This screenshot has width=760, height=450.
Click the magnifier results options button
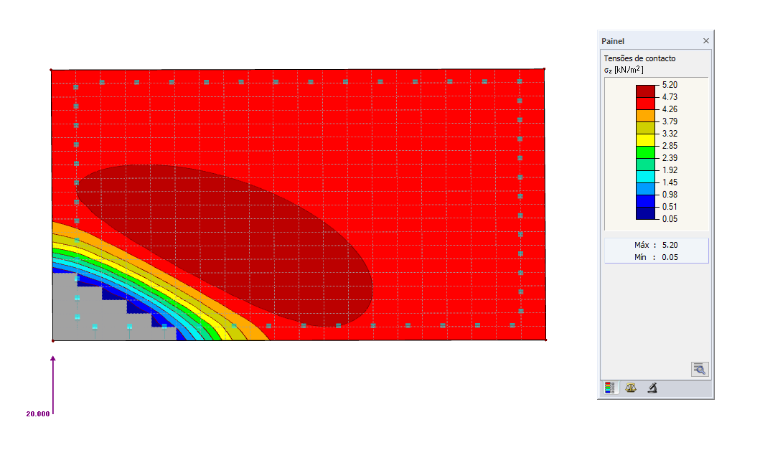pyautogui.click(x=699, y=370)
